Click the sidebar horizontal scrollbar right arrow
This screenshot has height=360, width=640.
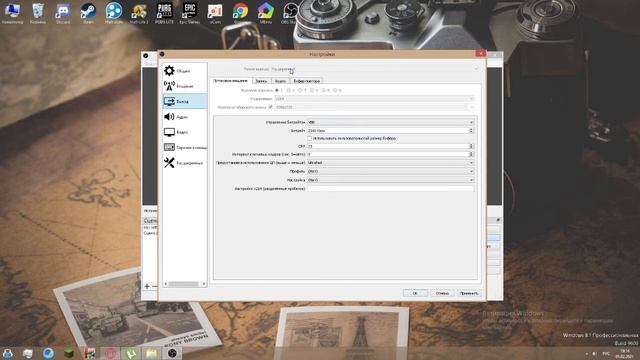[204, 284]
